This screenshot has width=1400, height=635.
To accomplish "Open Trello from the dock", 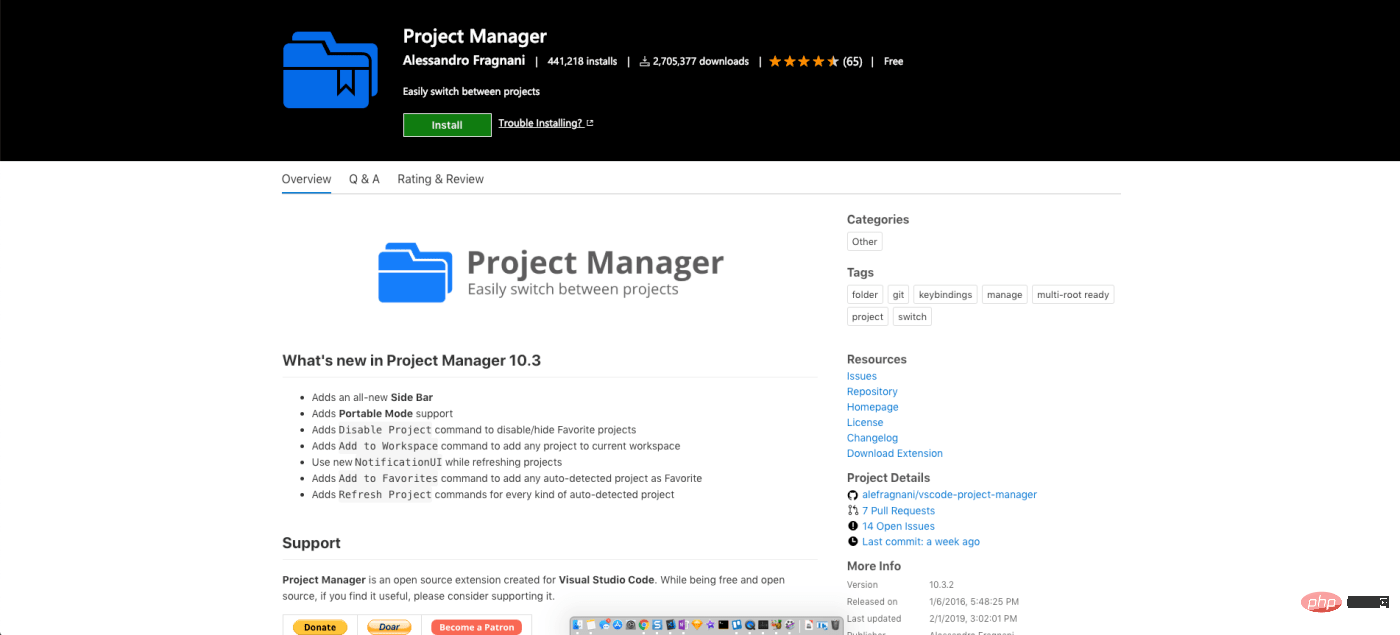I will click(736, 625).
